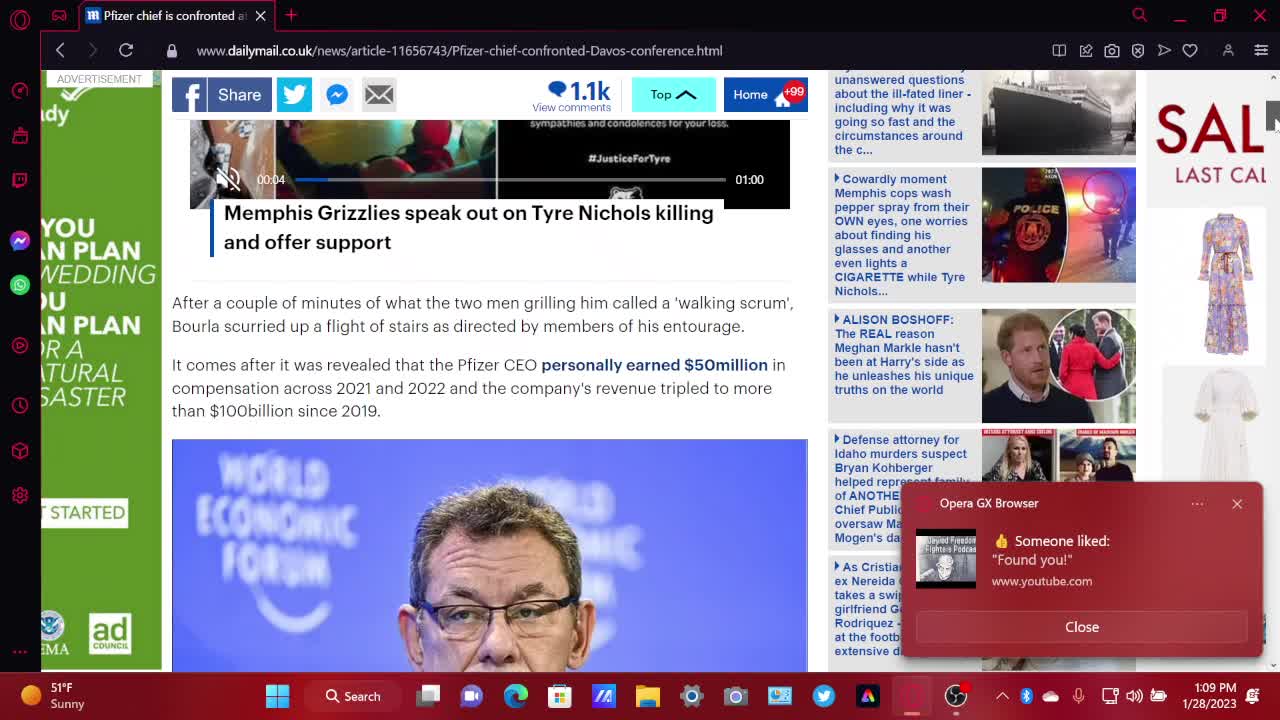Click the dress product in SALE ad
1280x720 pixels.
1225,284
